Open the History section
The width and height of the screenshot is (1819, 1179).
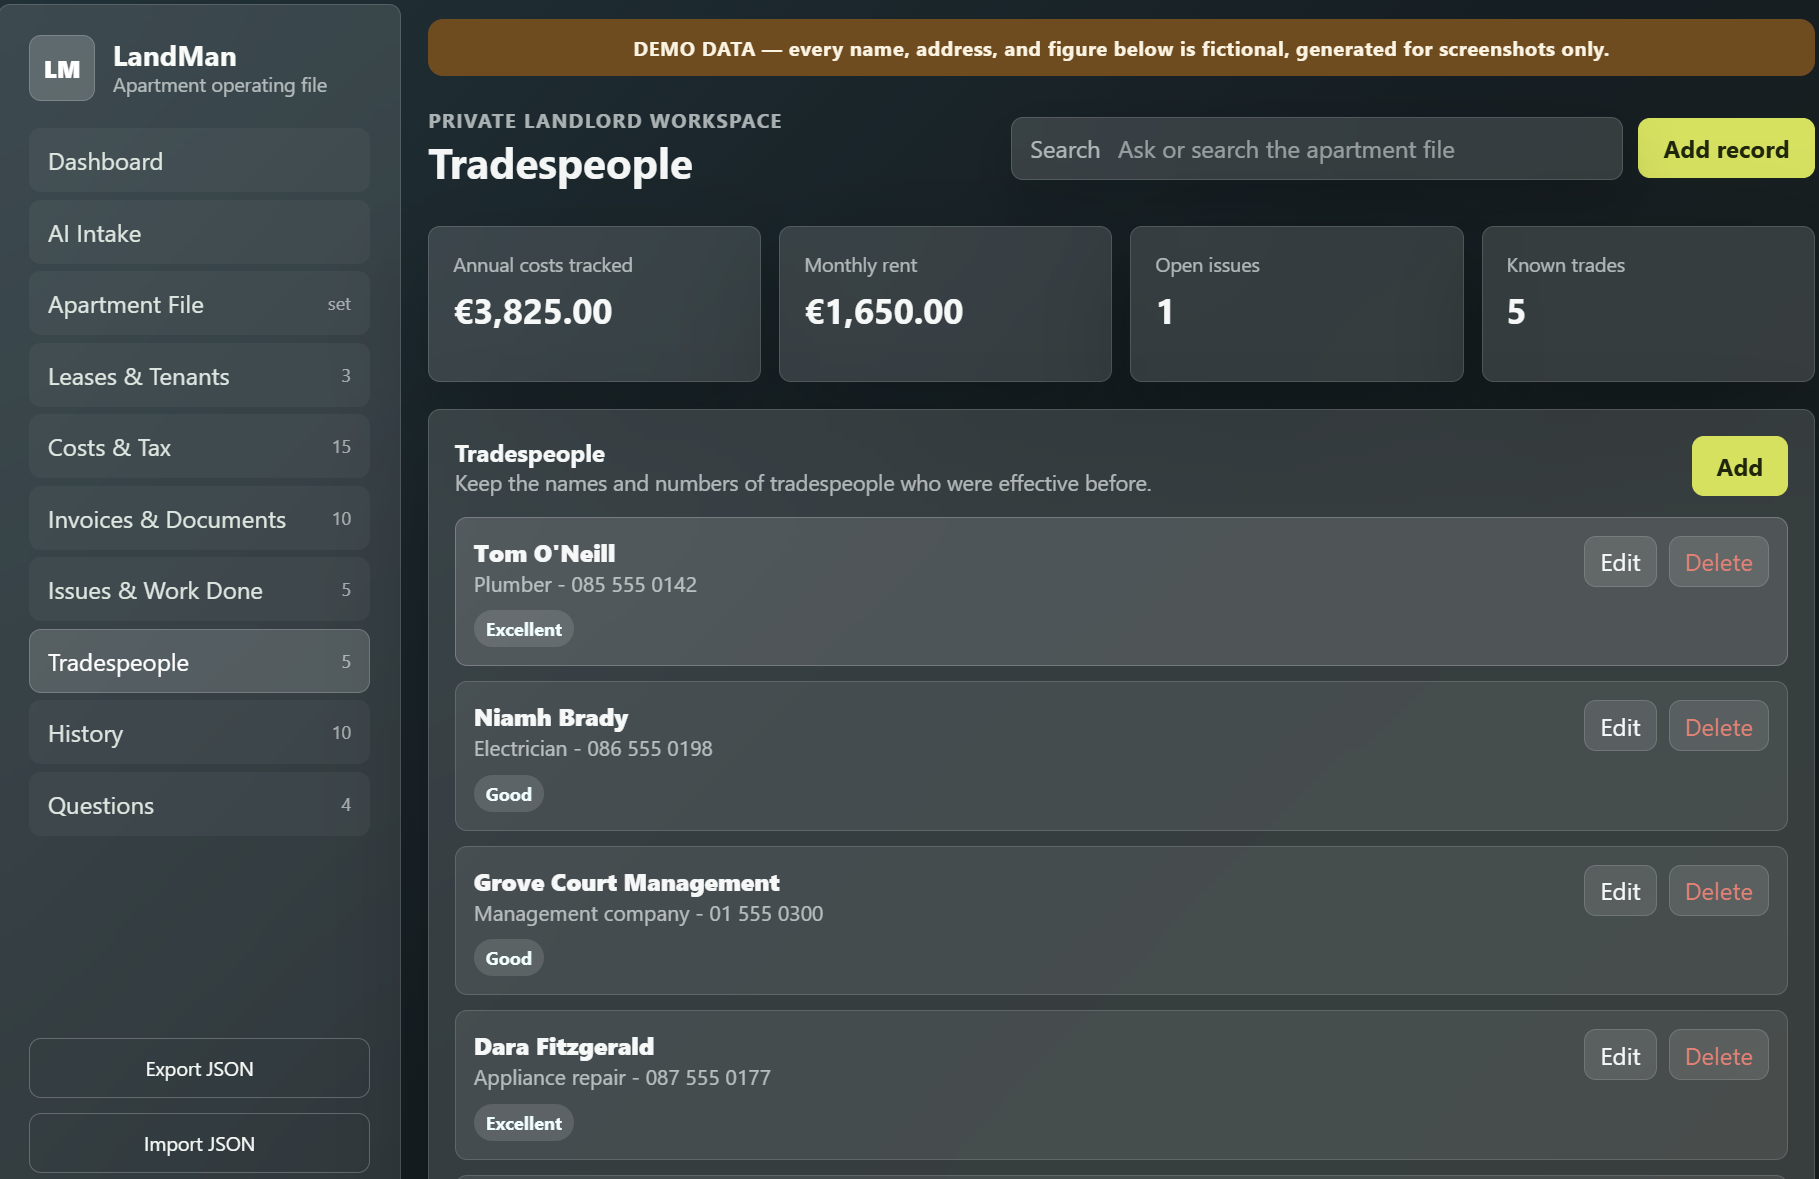[199, 733]
